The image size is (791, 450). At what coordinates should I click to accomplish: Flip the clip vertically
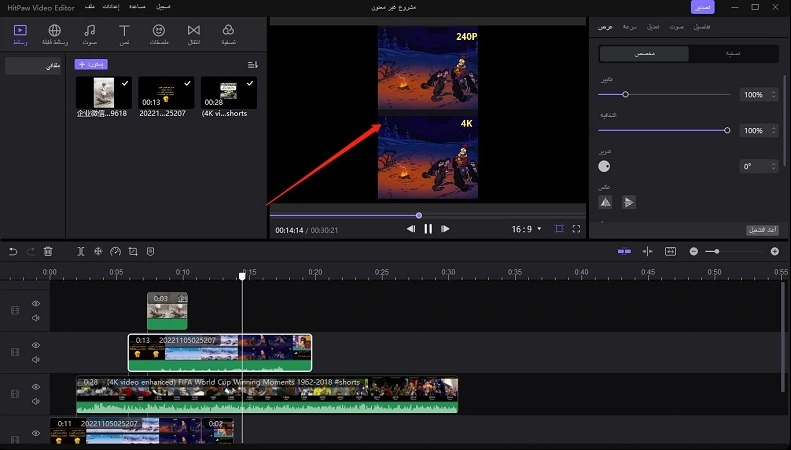(x=629, y=202)
